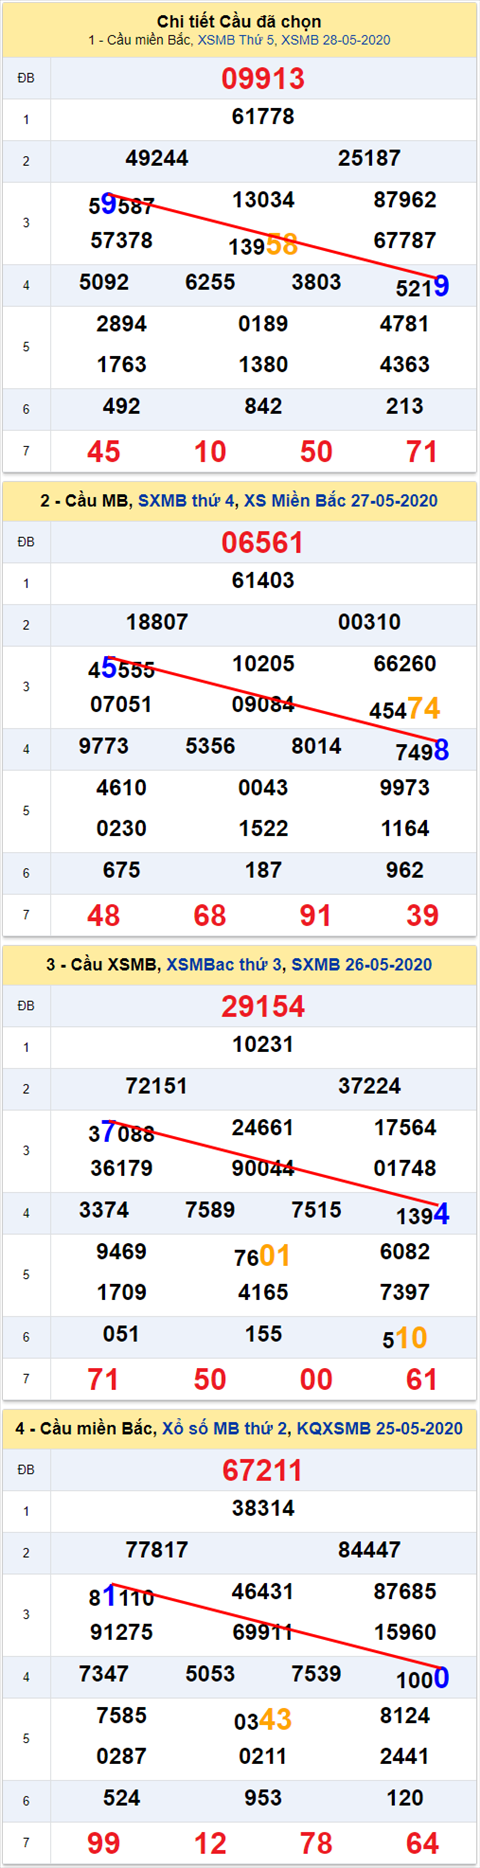Select fifth prize number 9469
The height and width of the screenshot is (1868, 480).
tap(121, 1252)
